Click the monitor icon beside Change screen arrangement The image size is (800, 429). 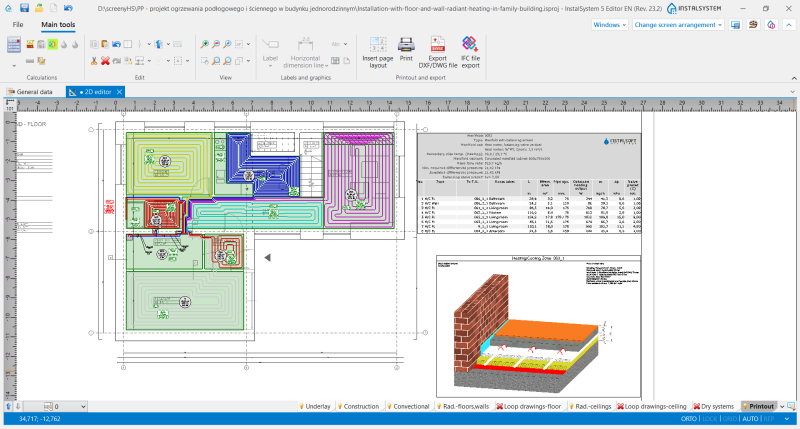[735, 24]
